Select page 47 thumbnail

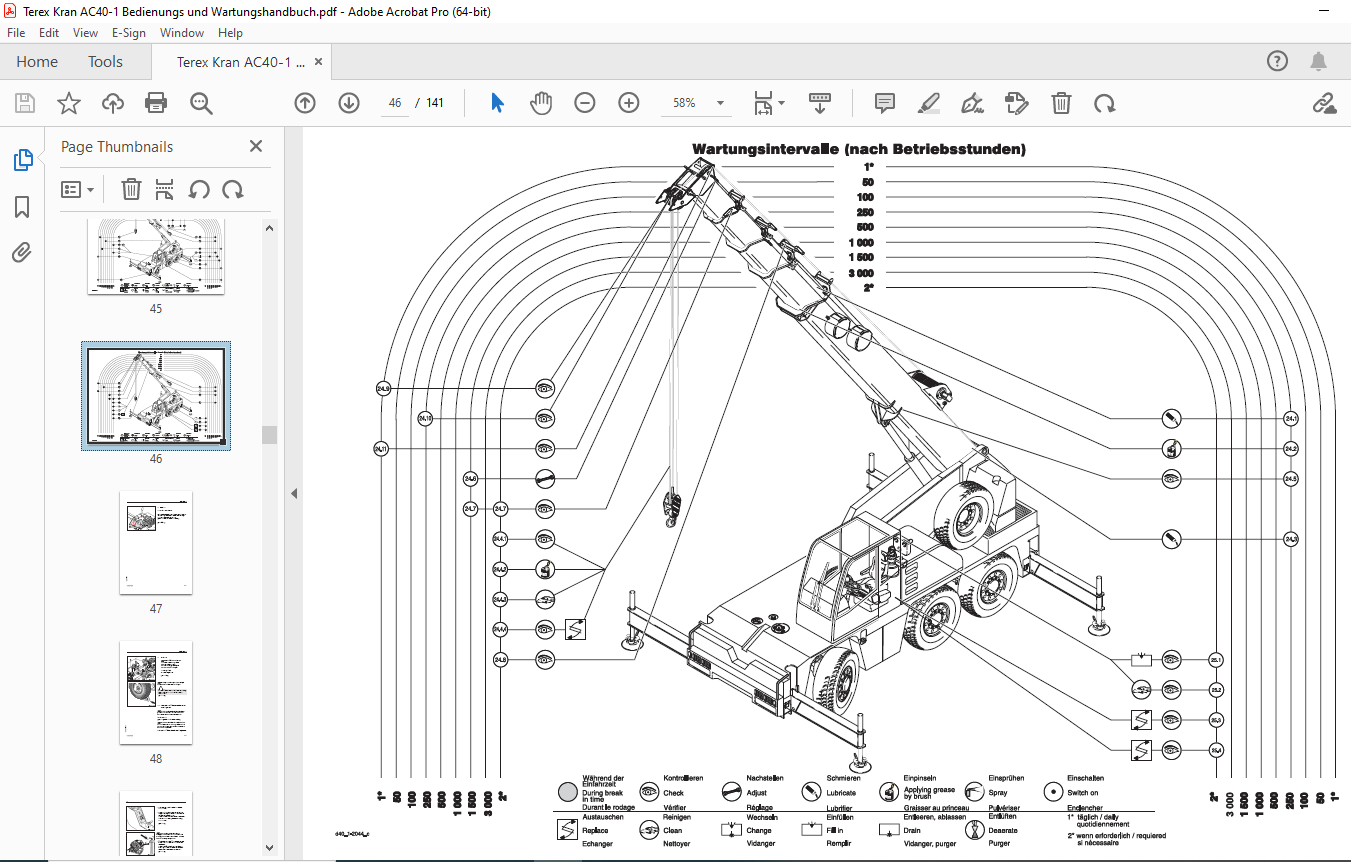(156, 542)
